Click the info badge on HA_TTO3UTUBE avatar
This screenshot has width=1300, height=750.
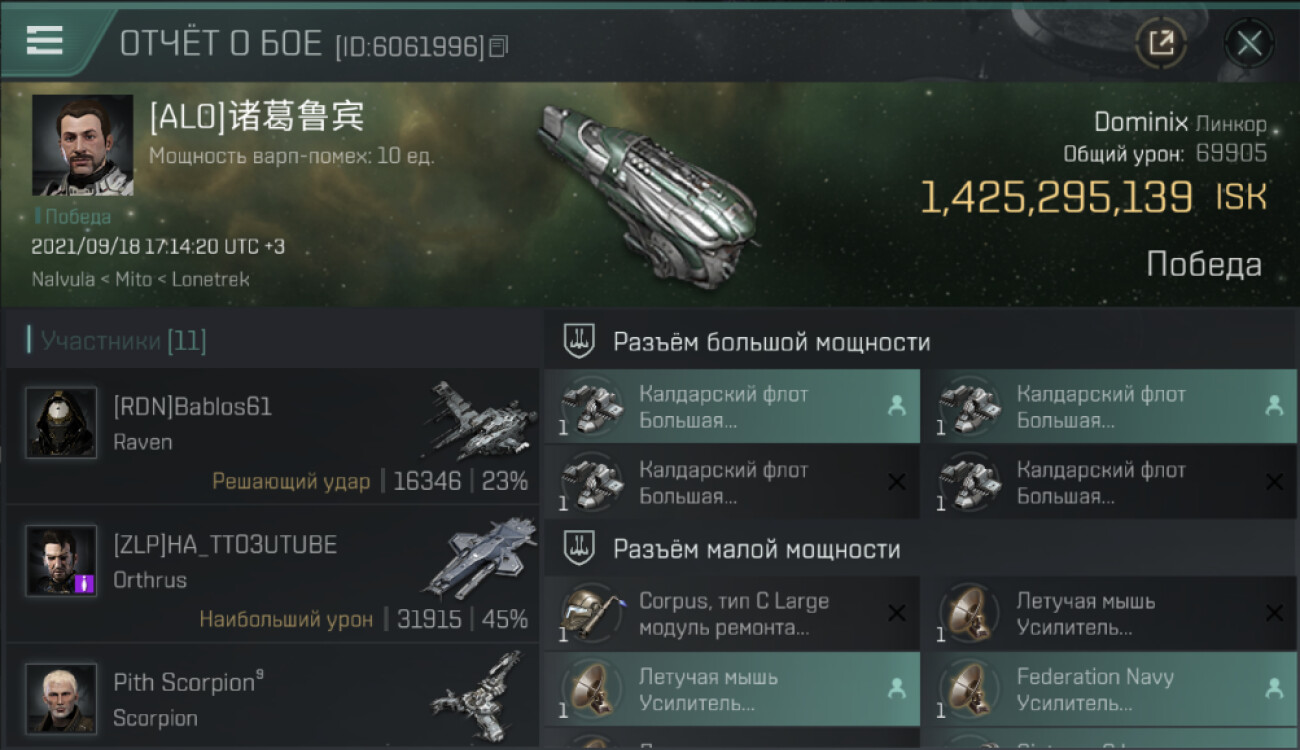coord(85,583)
